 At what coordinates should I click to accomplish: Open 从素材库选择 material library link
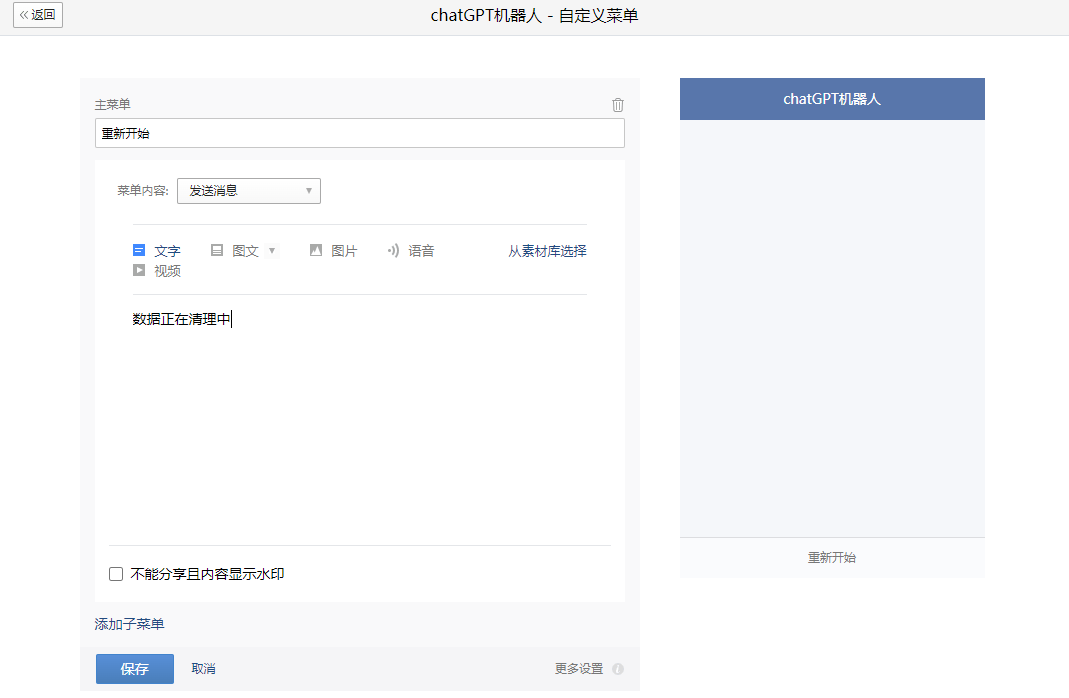(547, 251)
